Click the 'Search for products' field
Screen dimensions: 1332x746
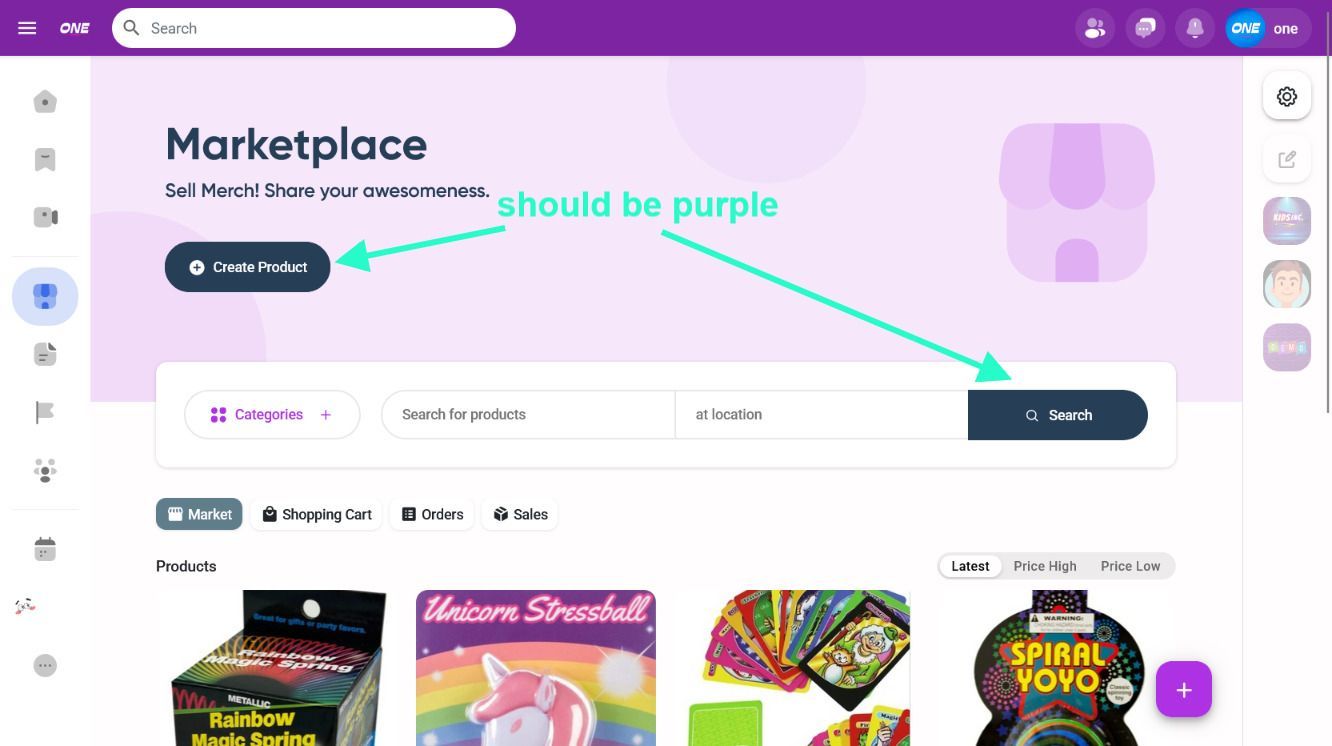click(528, 414)
